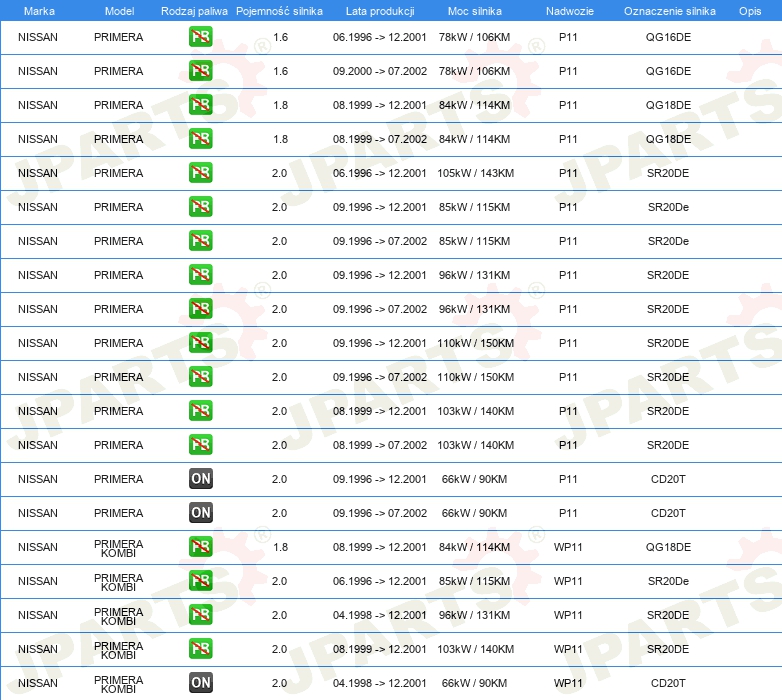
Task: Click the Rodzaj paliwa column header
Action: 194,11
